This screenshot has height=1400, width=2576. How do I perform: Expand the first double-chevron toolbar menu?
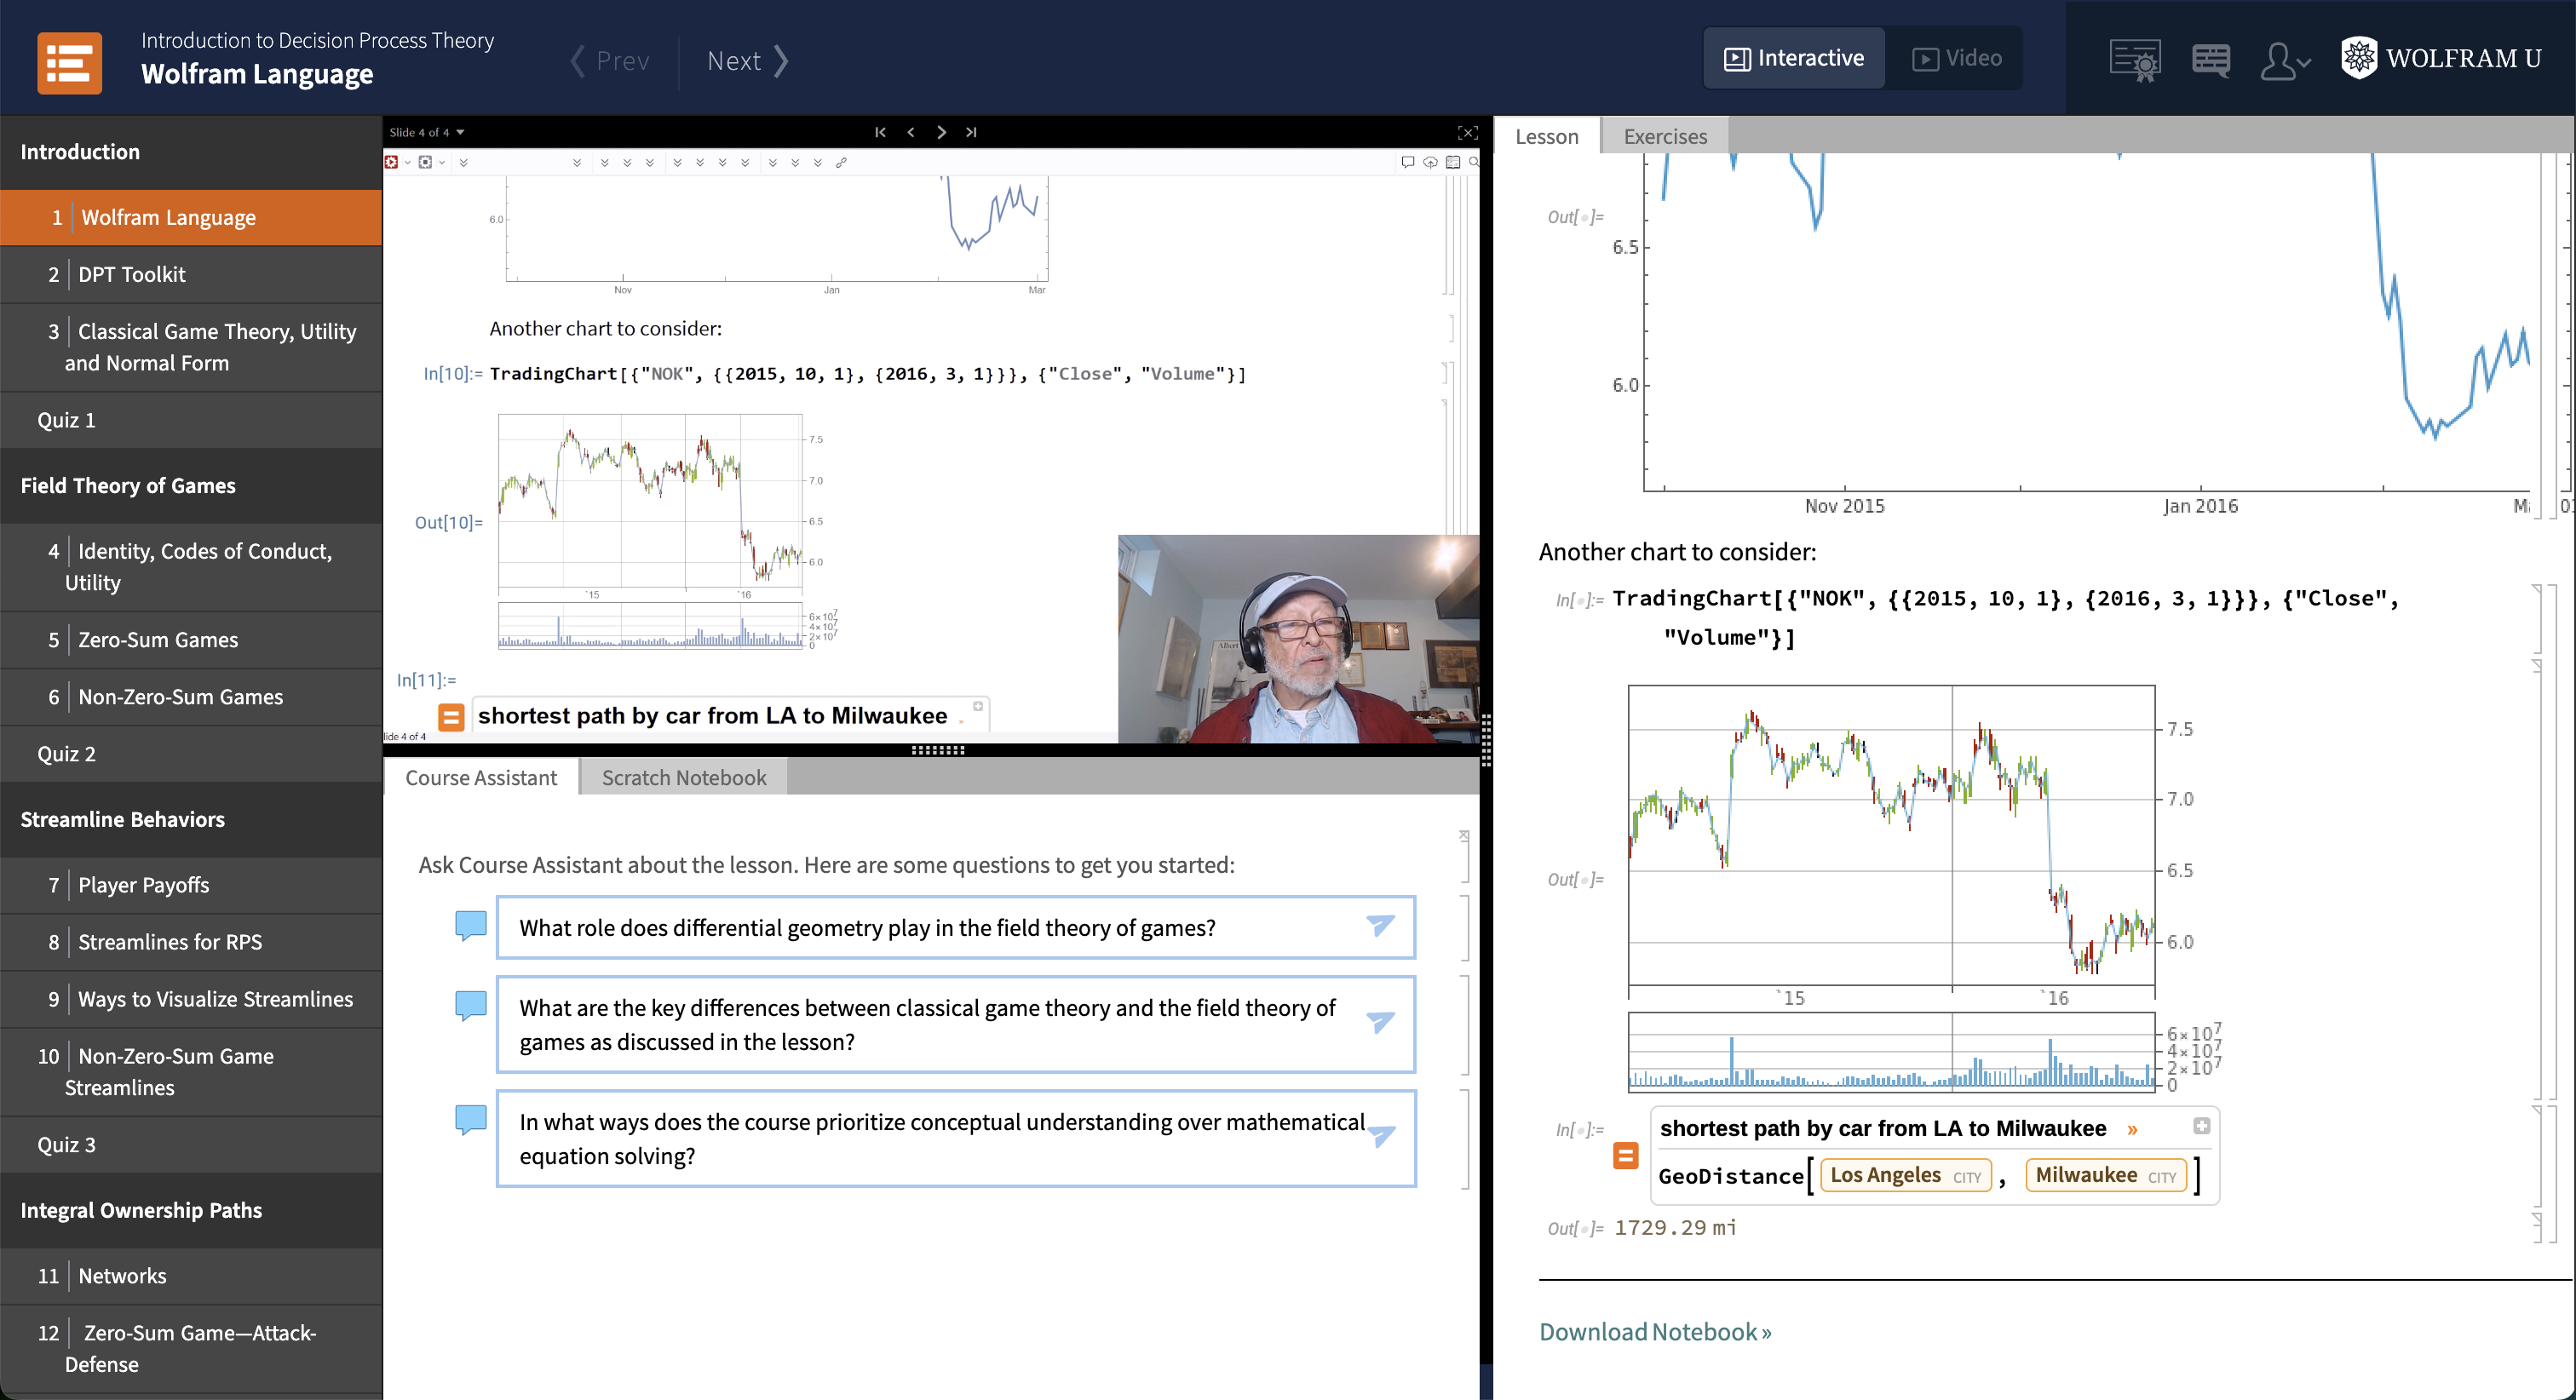tap(463, 162)
